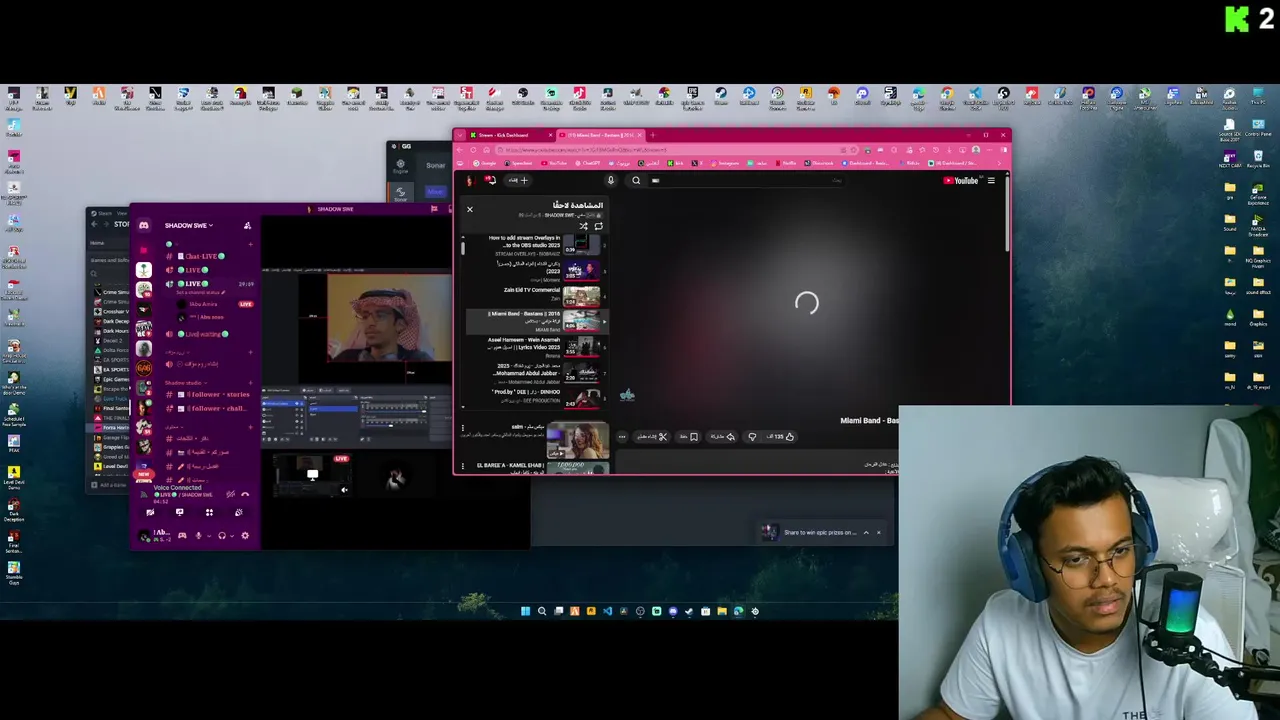1280x720 pixels.
Task: Open the YouTube account avatar menu
Action: pyautogui.click(x=470, y=181)
